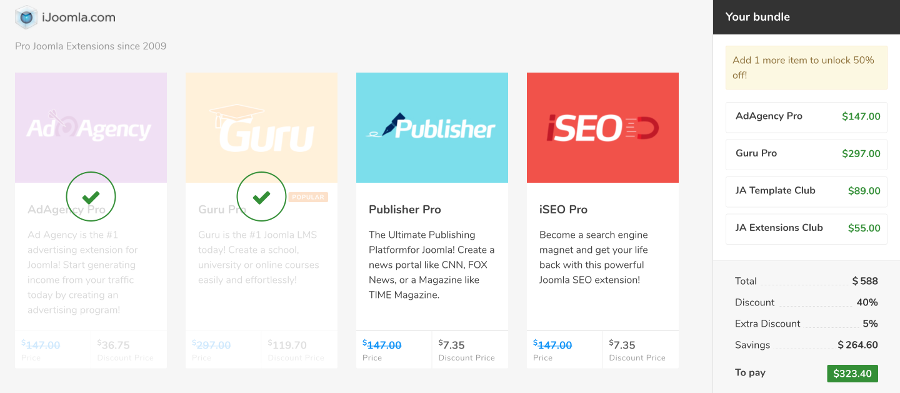
Task: Click JA Template Club bundle item
Action: coord(806,192)
